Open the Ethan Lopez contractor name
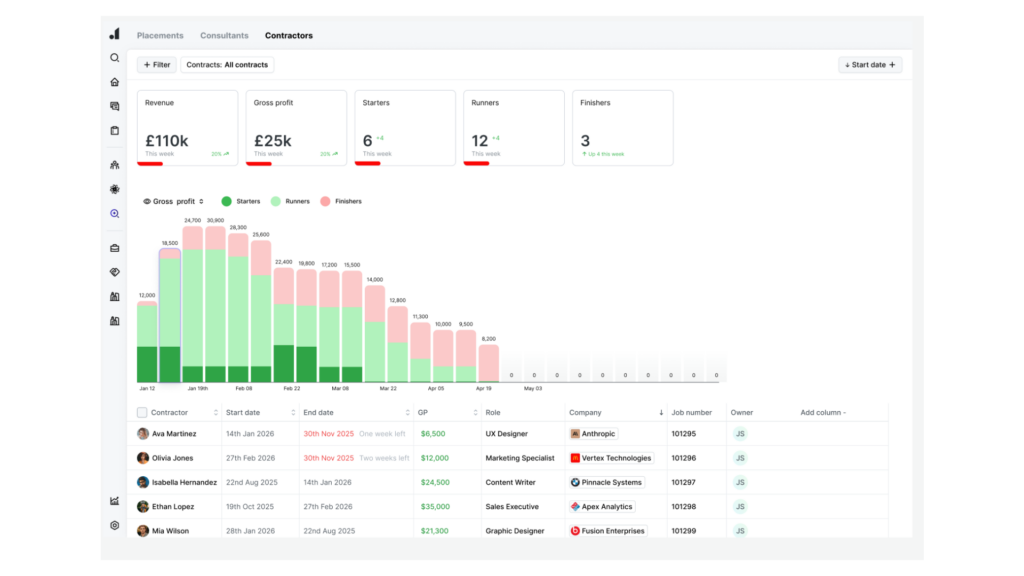1024x576 pixels. pyautogui.click(x=172, y=506)
